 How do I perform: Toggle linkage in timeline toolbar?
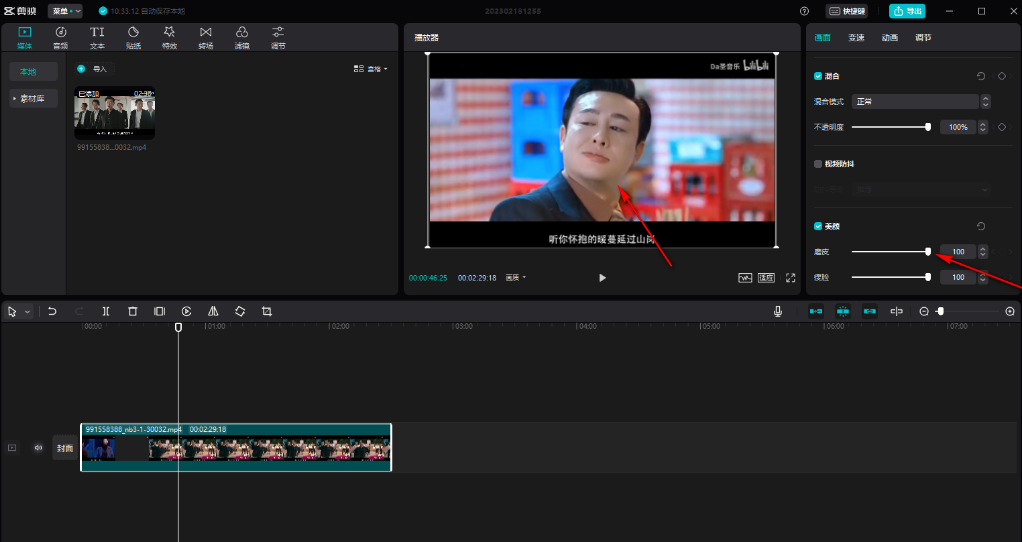coord(869,311)
